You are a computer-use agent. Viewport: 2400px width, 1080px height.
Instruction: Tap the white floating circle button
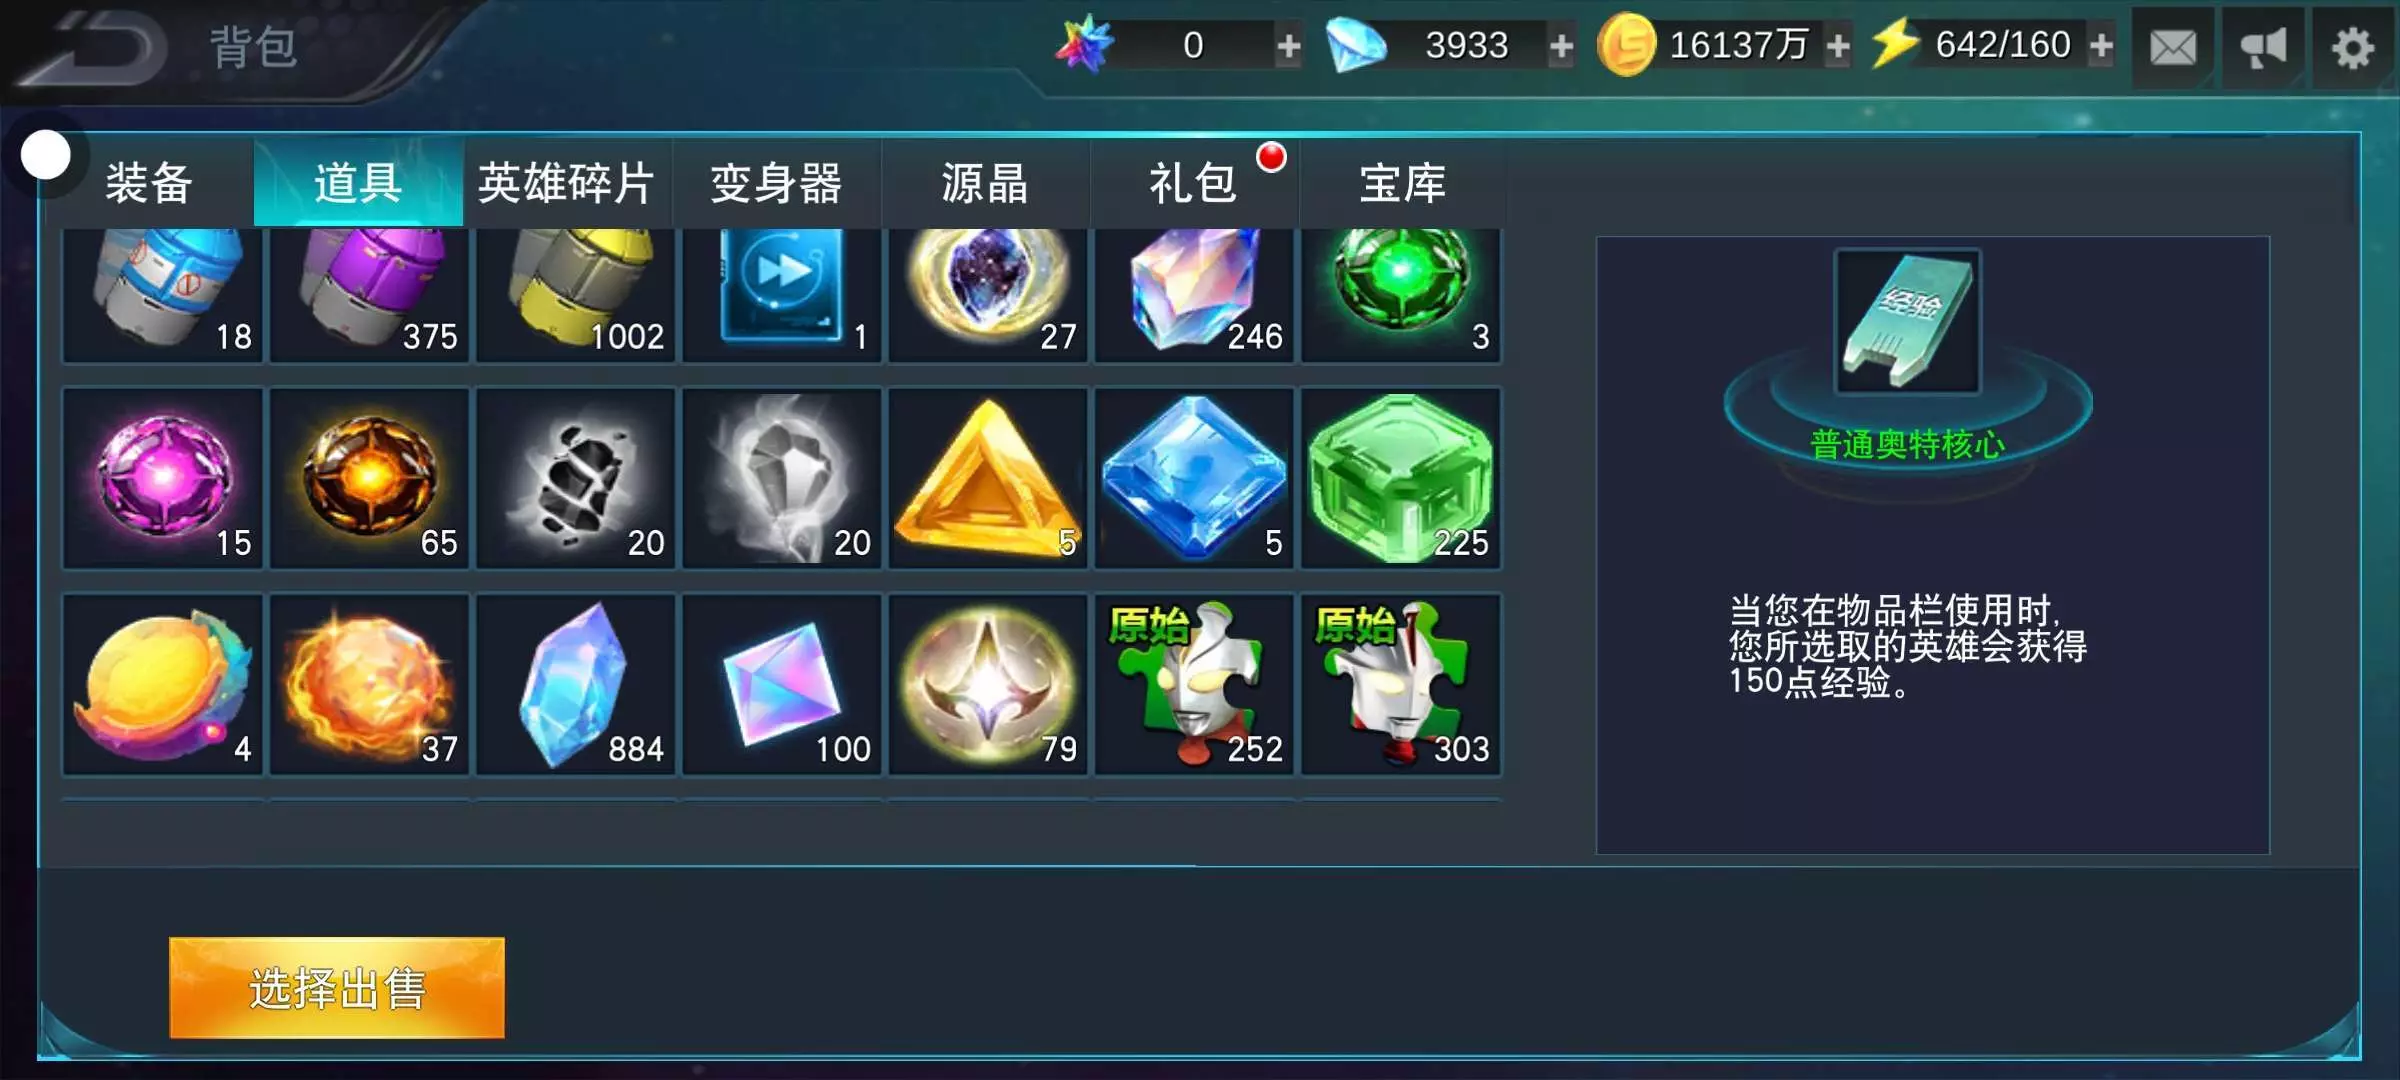(x=45, y=155)
